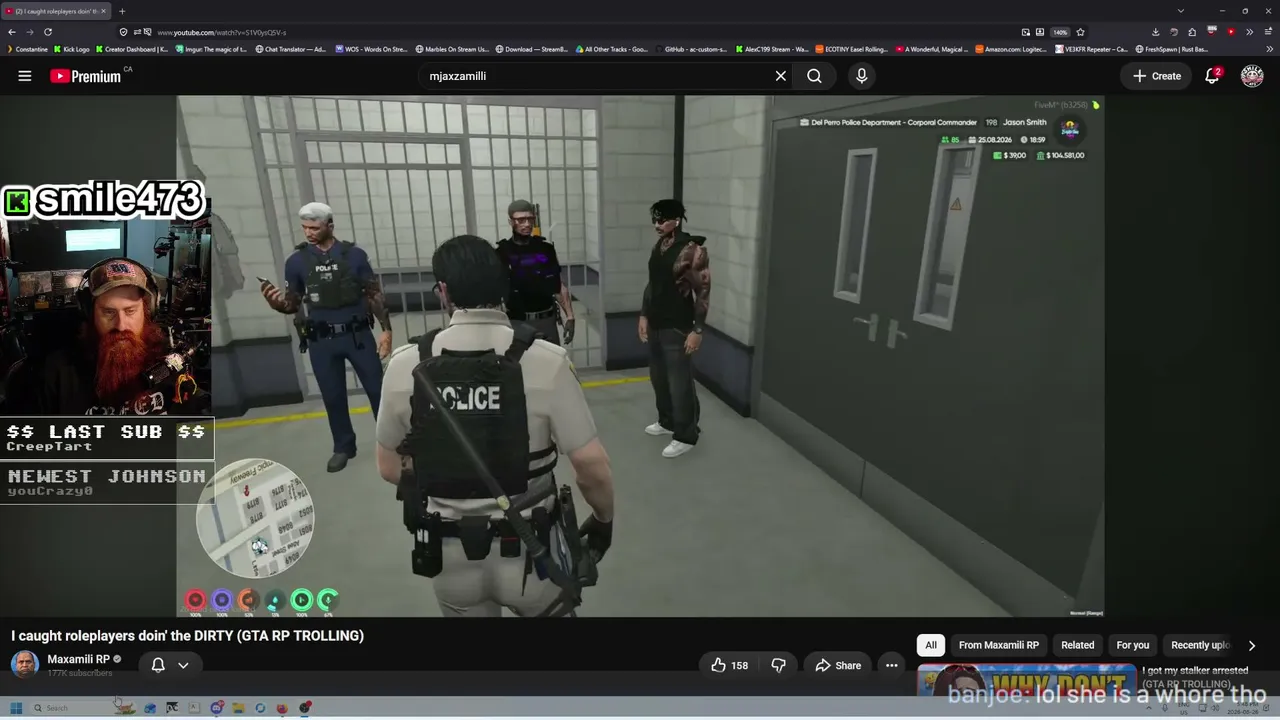Open Maxamili RP channel avatar
The image size is (1280, 720).
25,664
